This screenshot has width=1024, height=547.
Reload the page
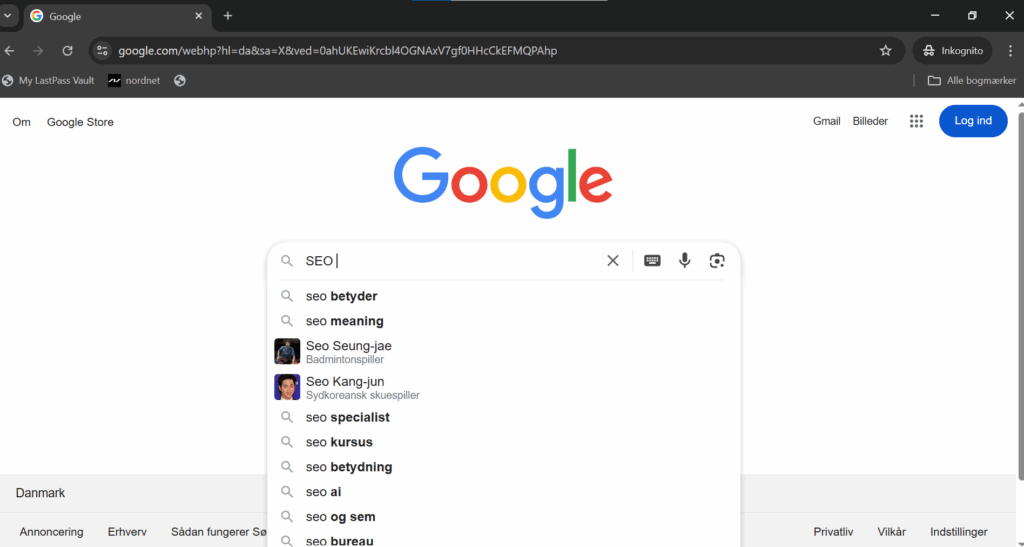(67, 50)
